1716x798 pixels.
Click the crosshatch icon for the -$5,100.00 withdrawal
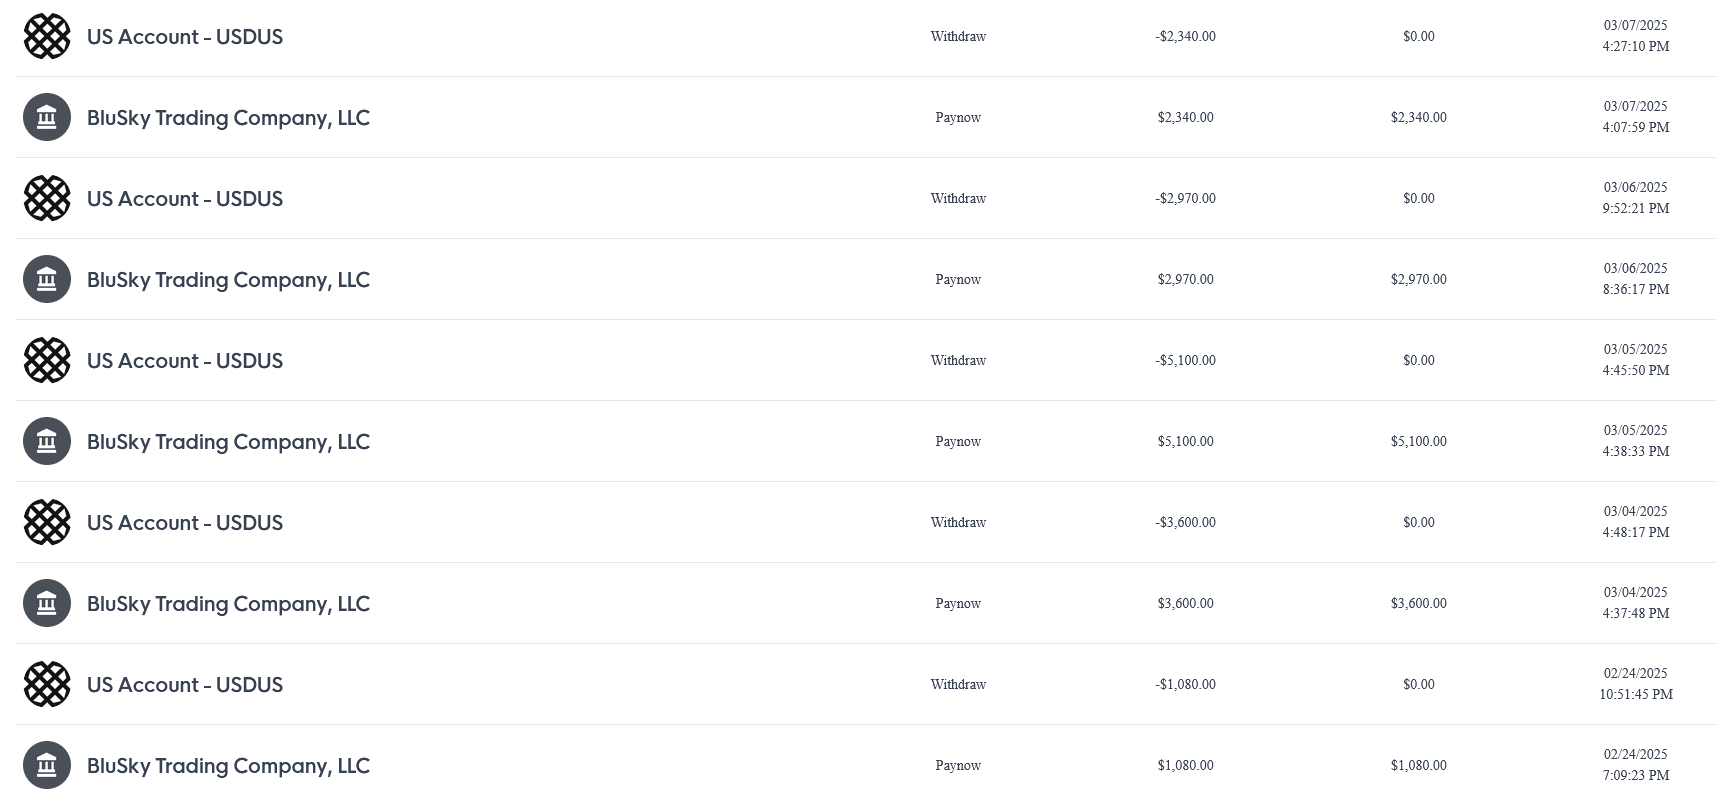(x=47, y=360)
